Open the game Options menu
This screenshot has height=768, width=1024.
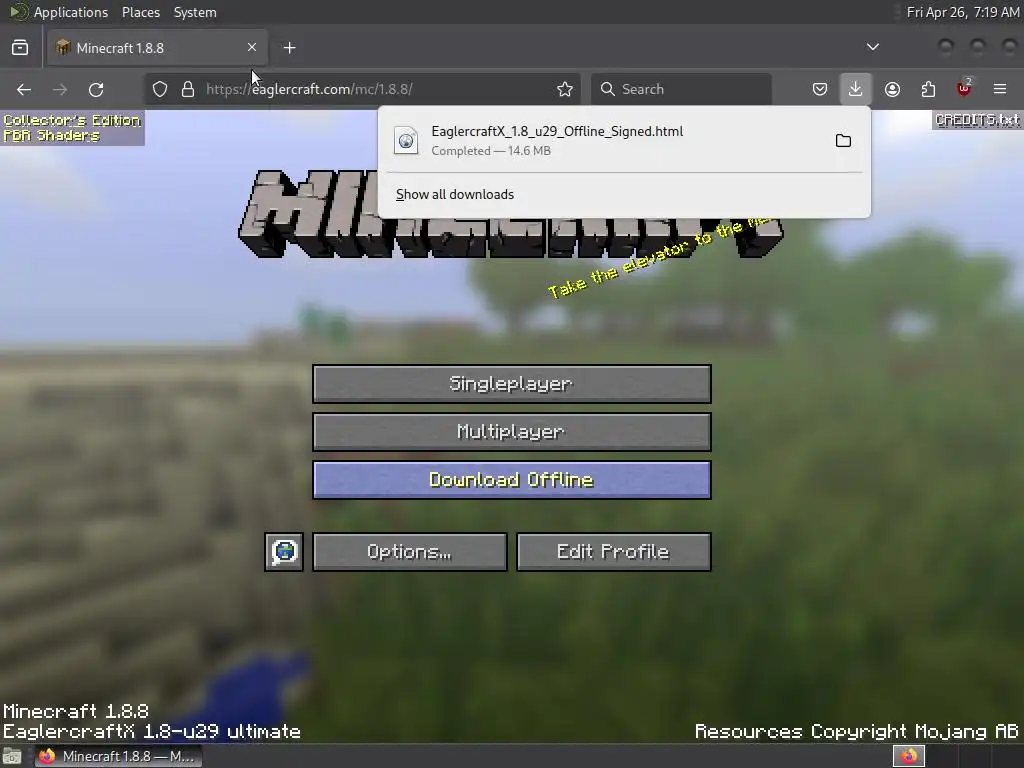coord(409,552)
